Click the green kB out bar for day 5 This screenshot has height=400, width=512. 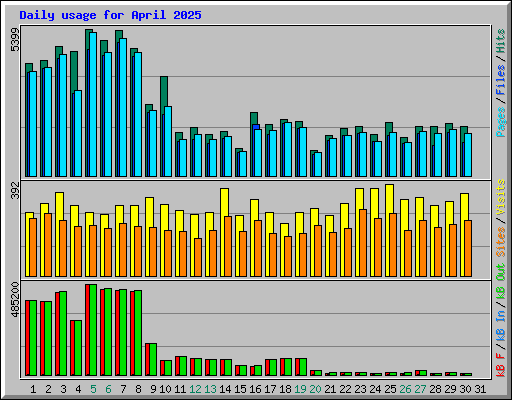point(93,330)
